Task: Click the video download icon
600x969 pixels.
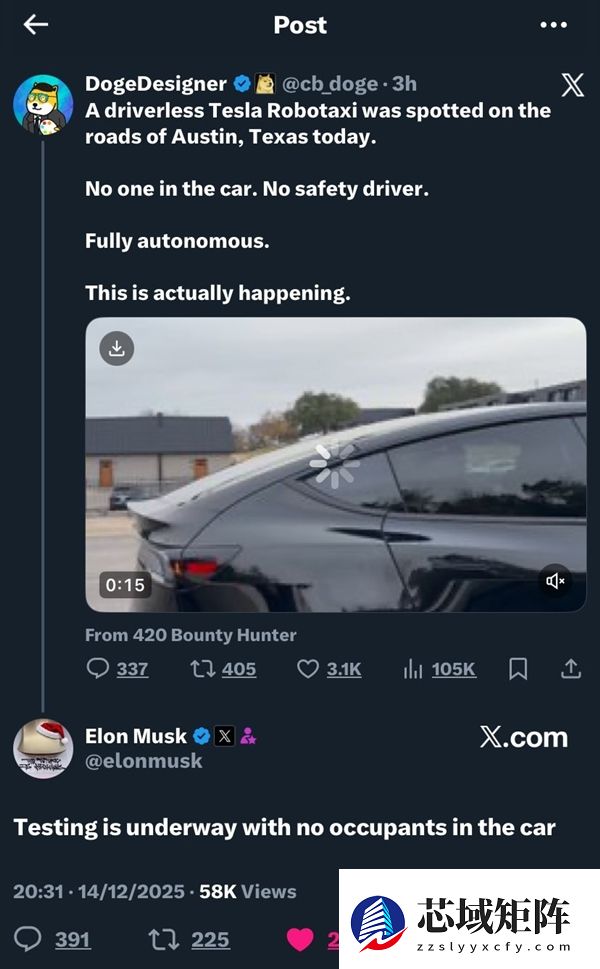Action: tap(117, 348)
